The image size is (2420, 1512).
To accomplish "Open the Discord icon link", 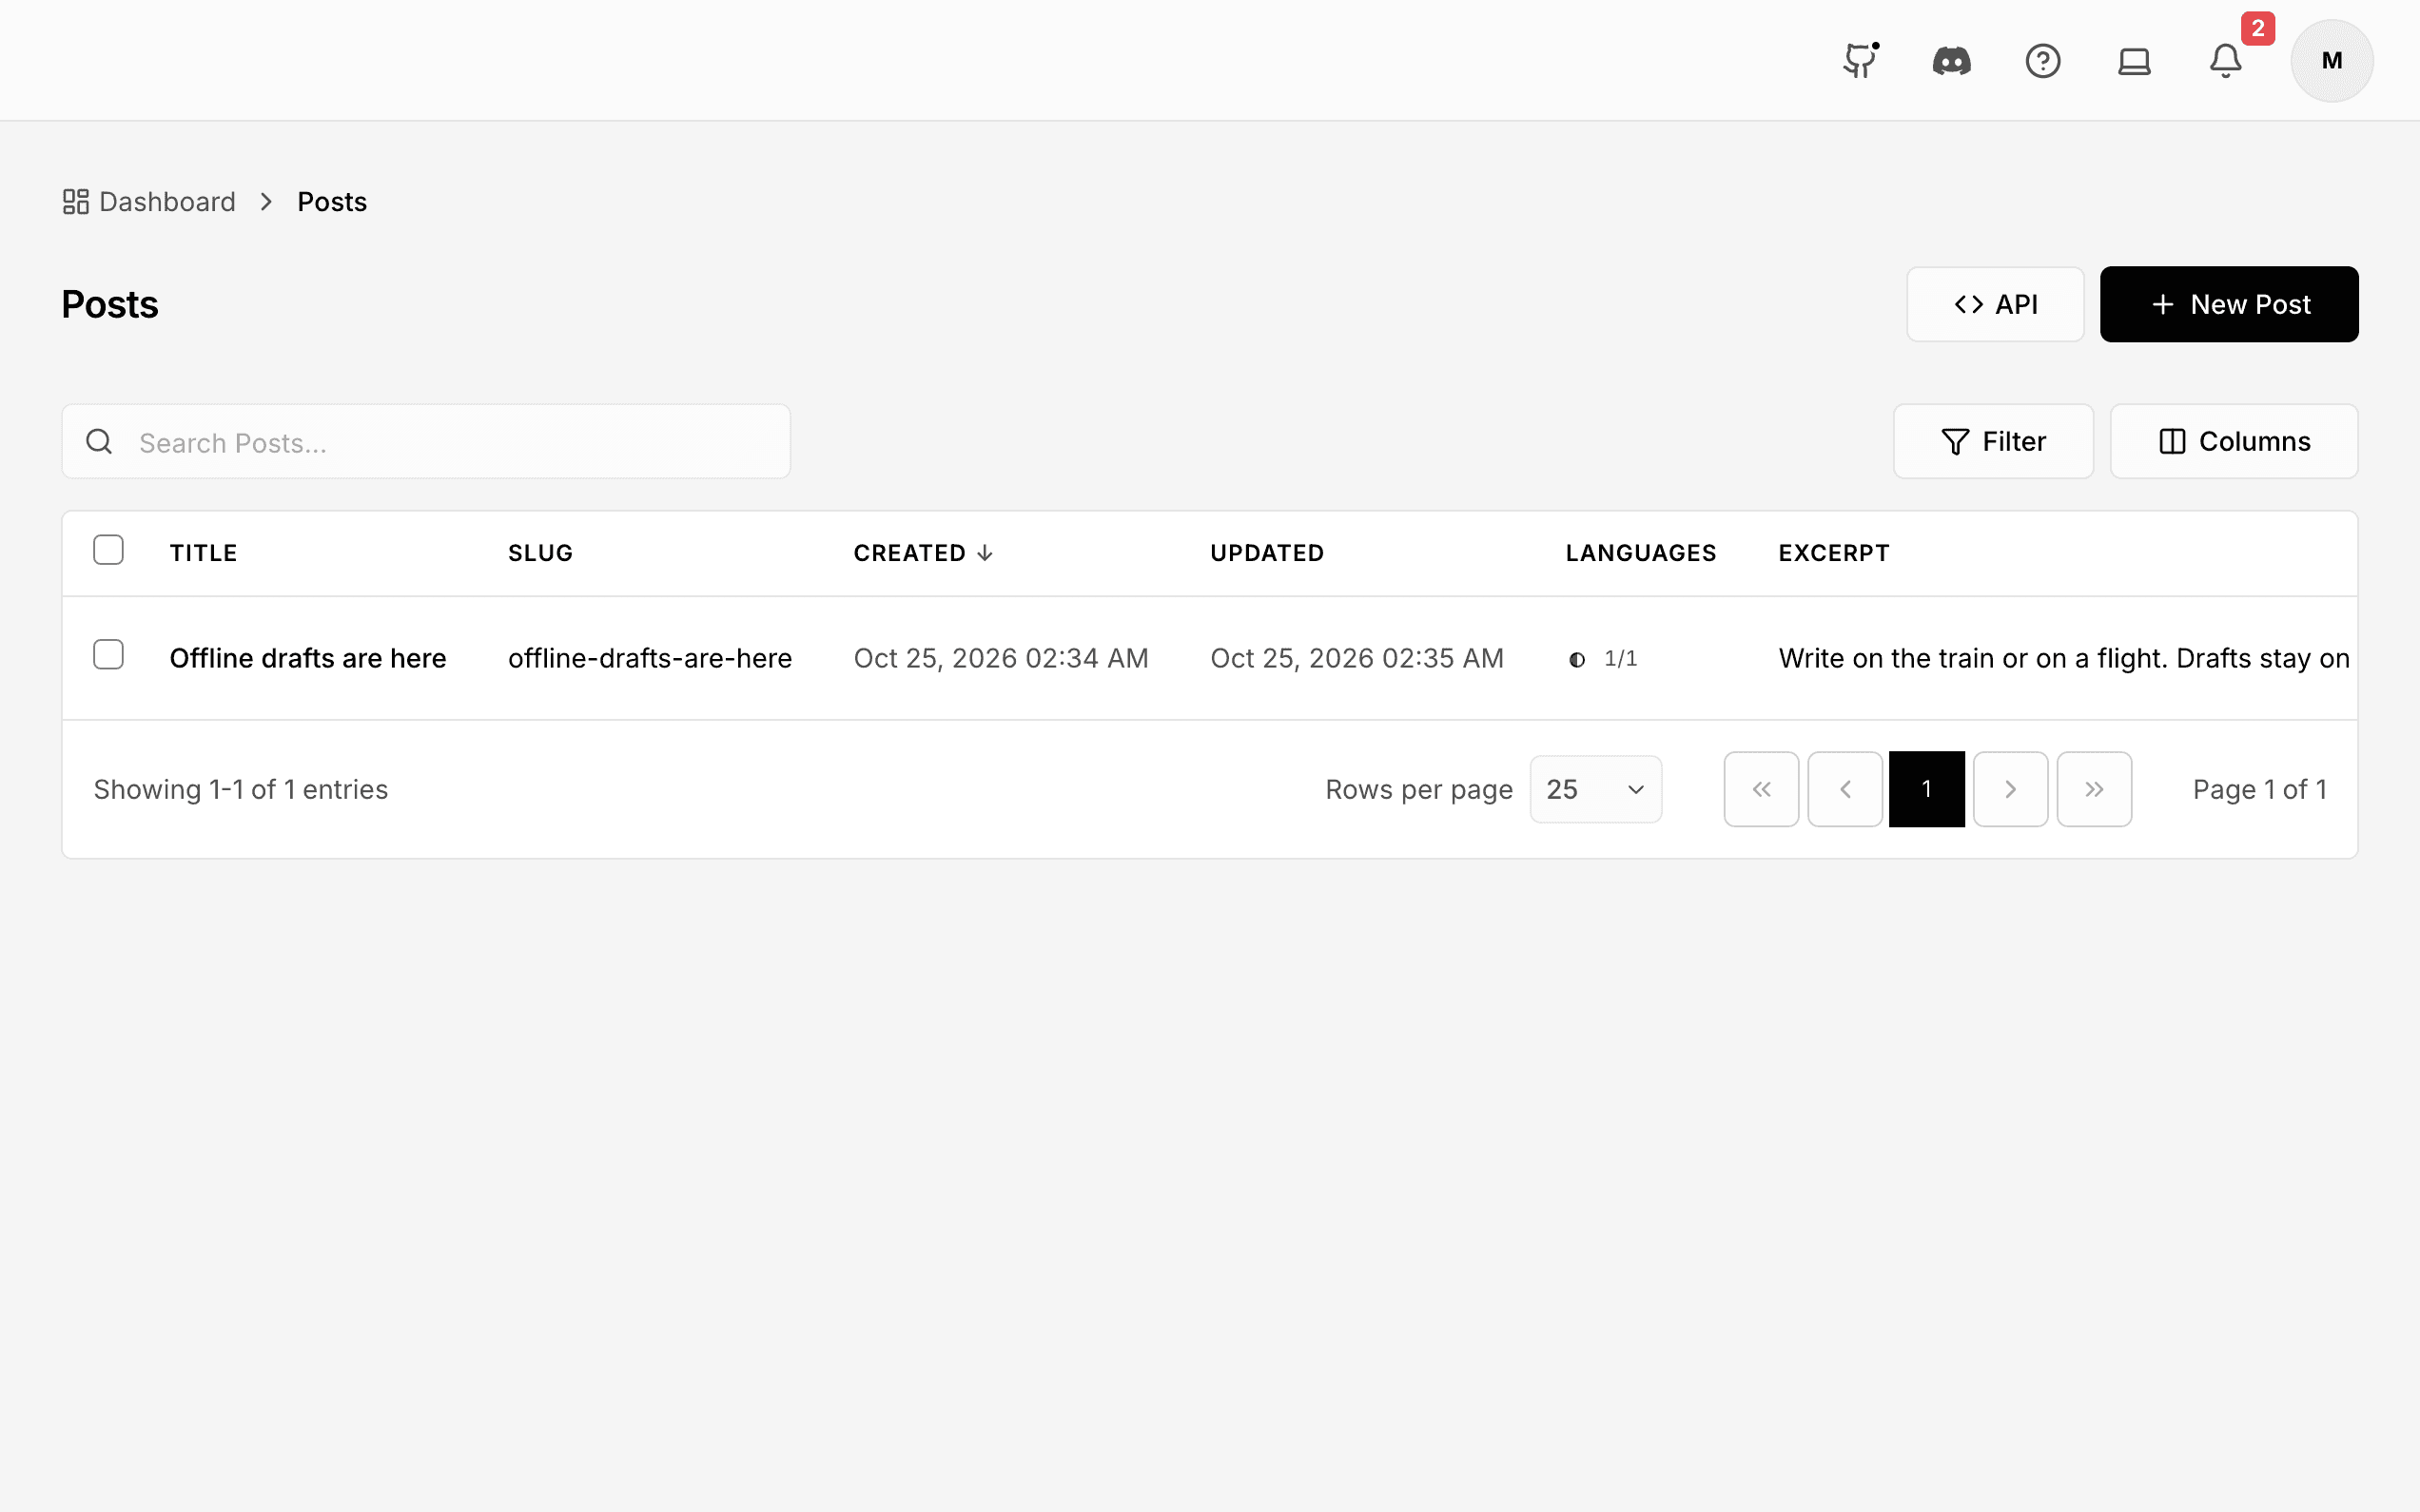I will coord(1951,61).
